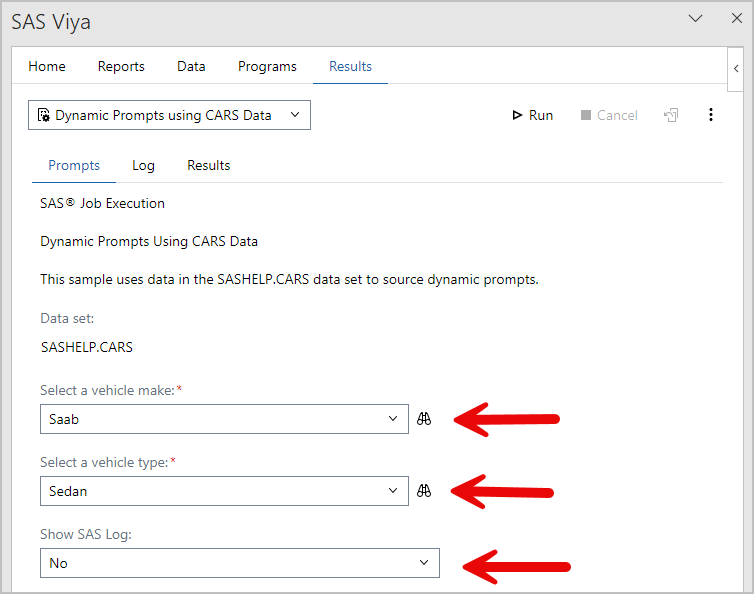Open the job selector showing Dynamic Prompts using CARS Data
The image size is (754, 594).
coord(169,115)
